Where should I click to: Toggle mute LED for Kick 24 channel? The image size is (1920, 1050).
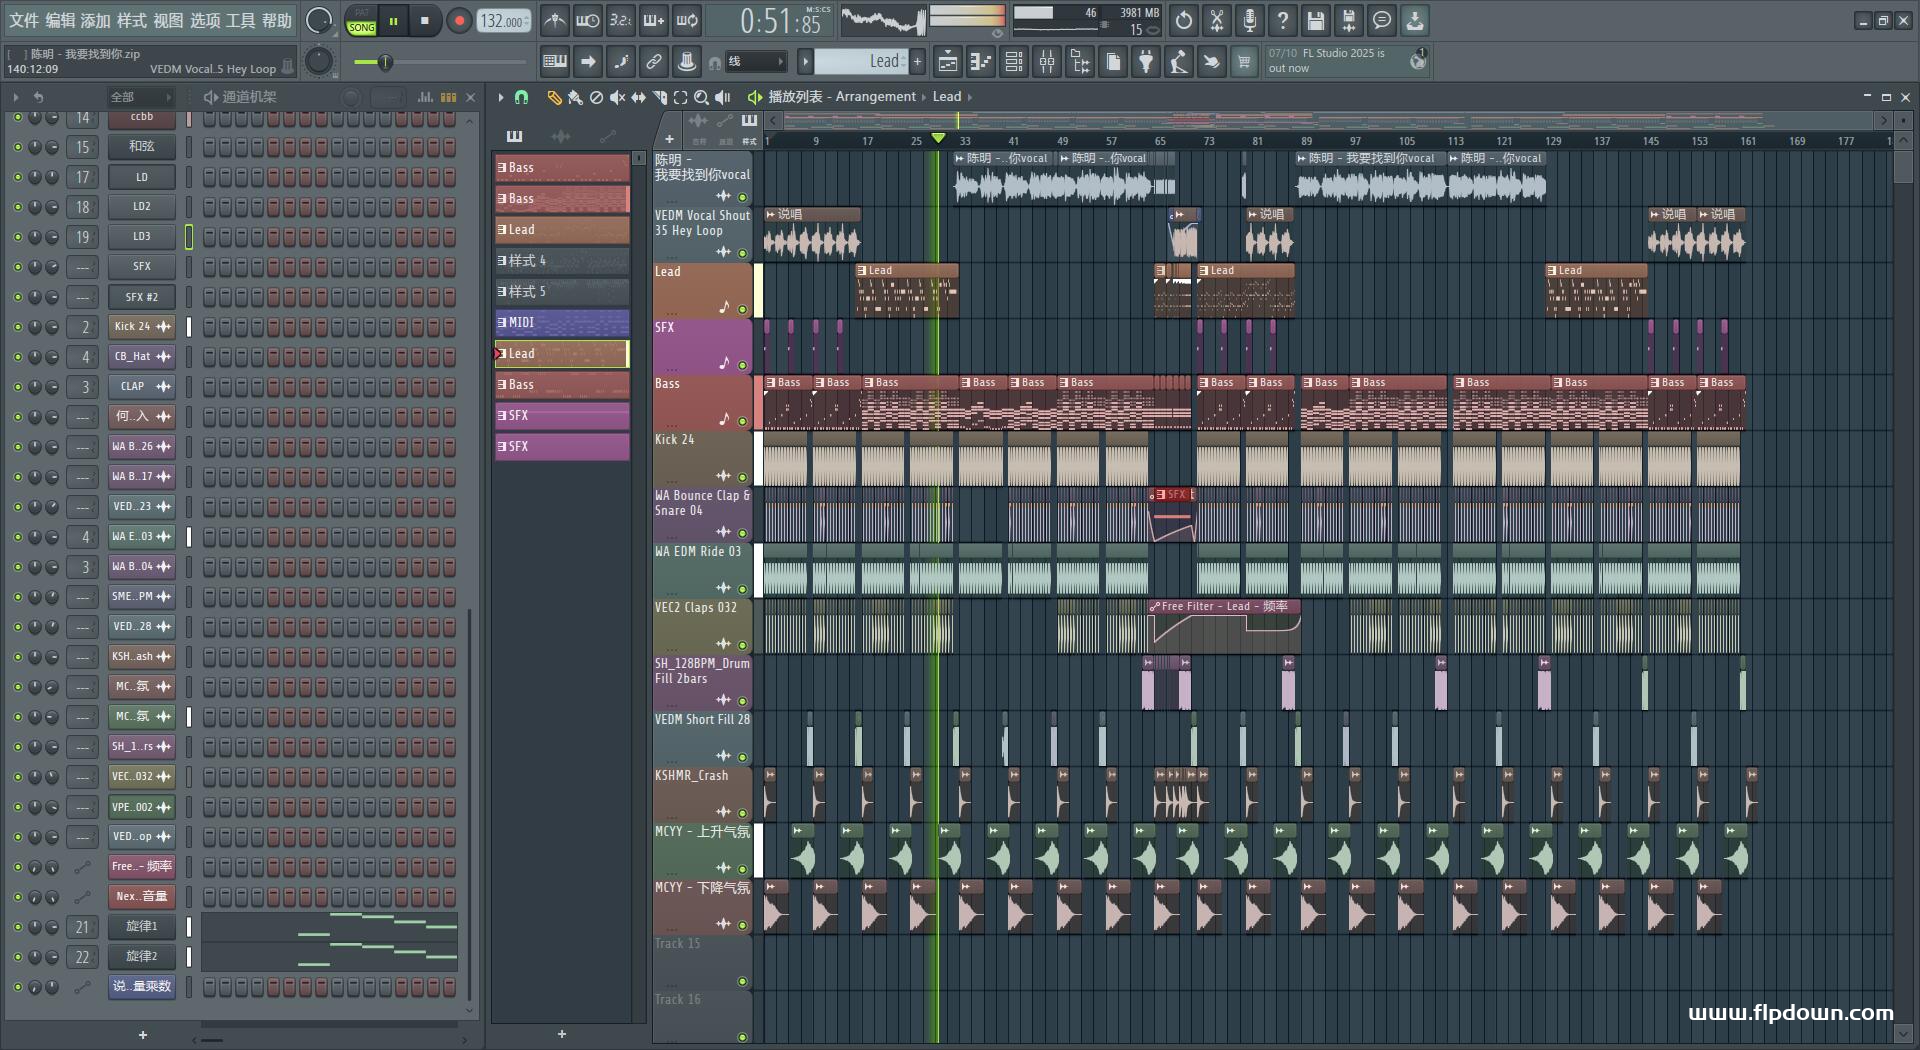[x=17, y=327]
